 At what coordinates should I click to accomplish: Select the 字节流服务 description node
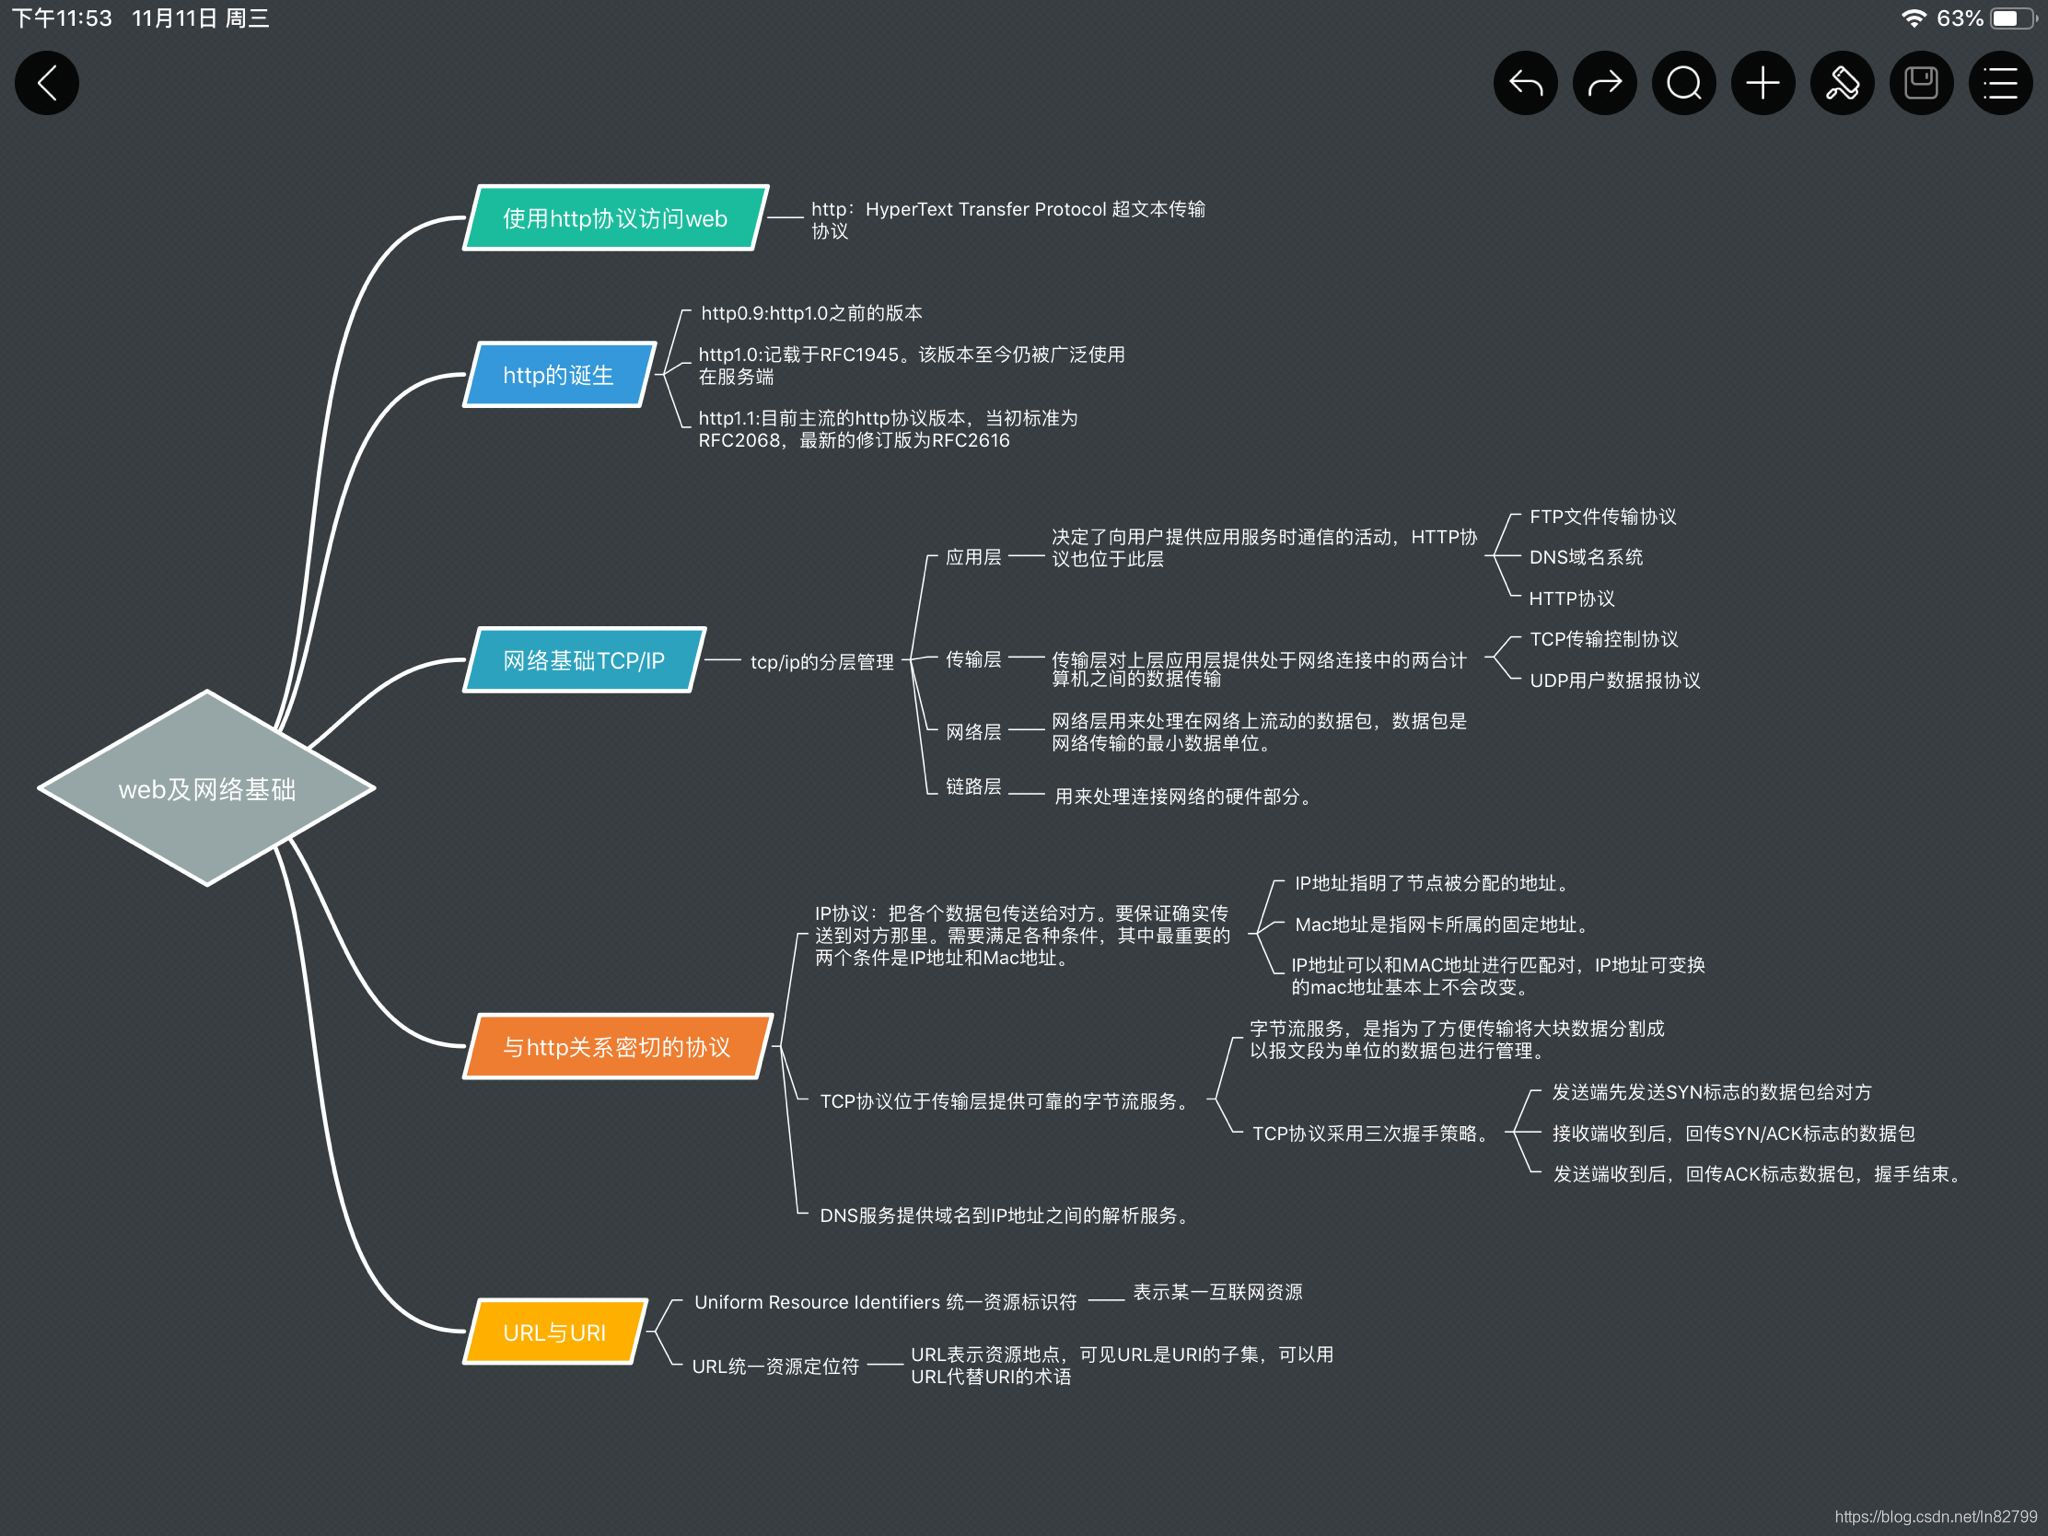coord(1457,1039)
